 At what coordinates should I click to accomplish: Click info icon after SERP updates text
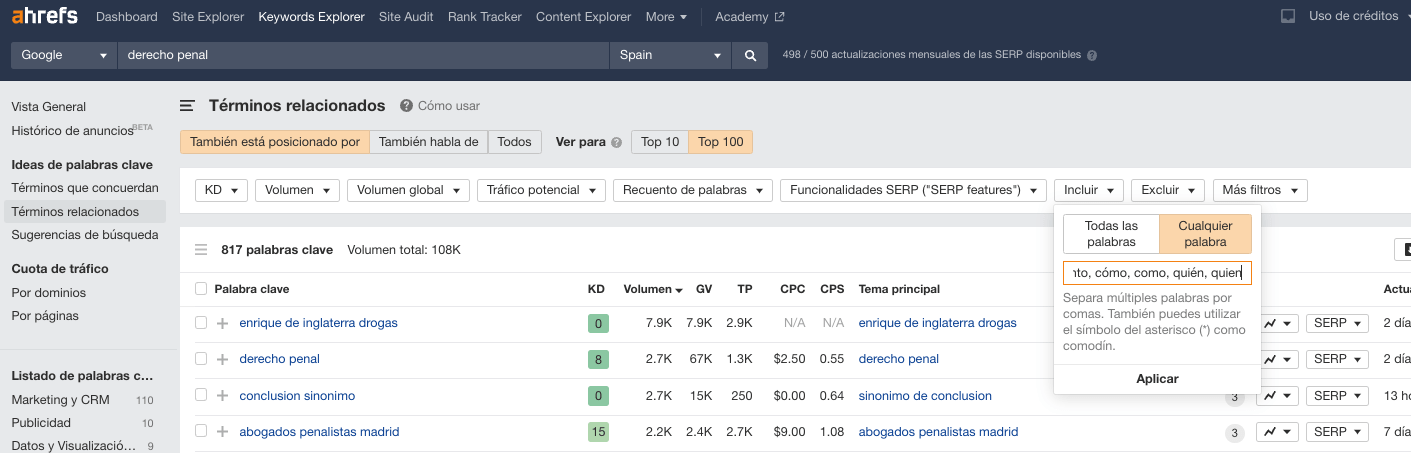[1092, 56]
